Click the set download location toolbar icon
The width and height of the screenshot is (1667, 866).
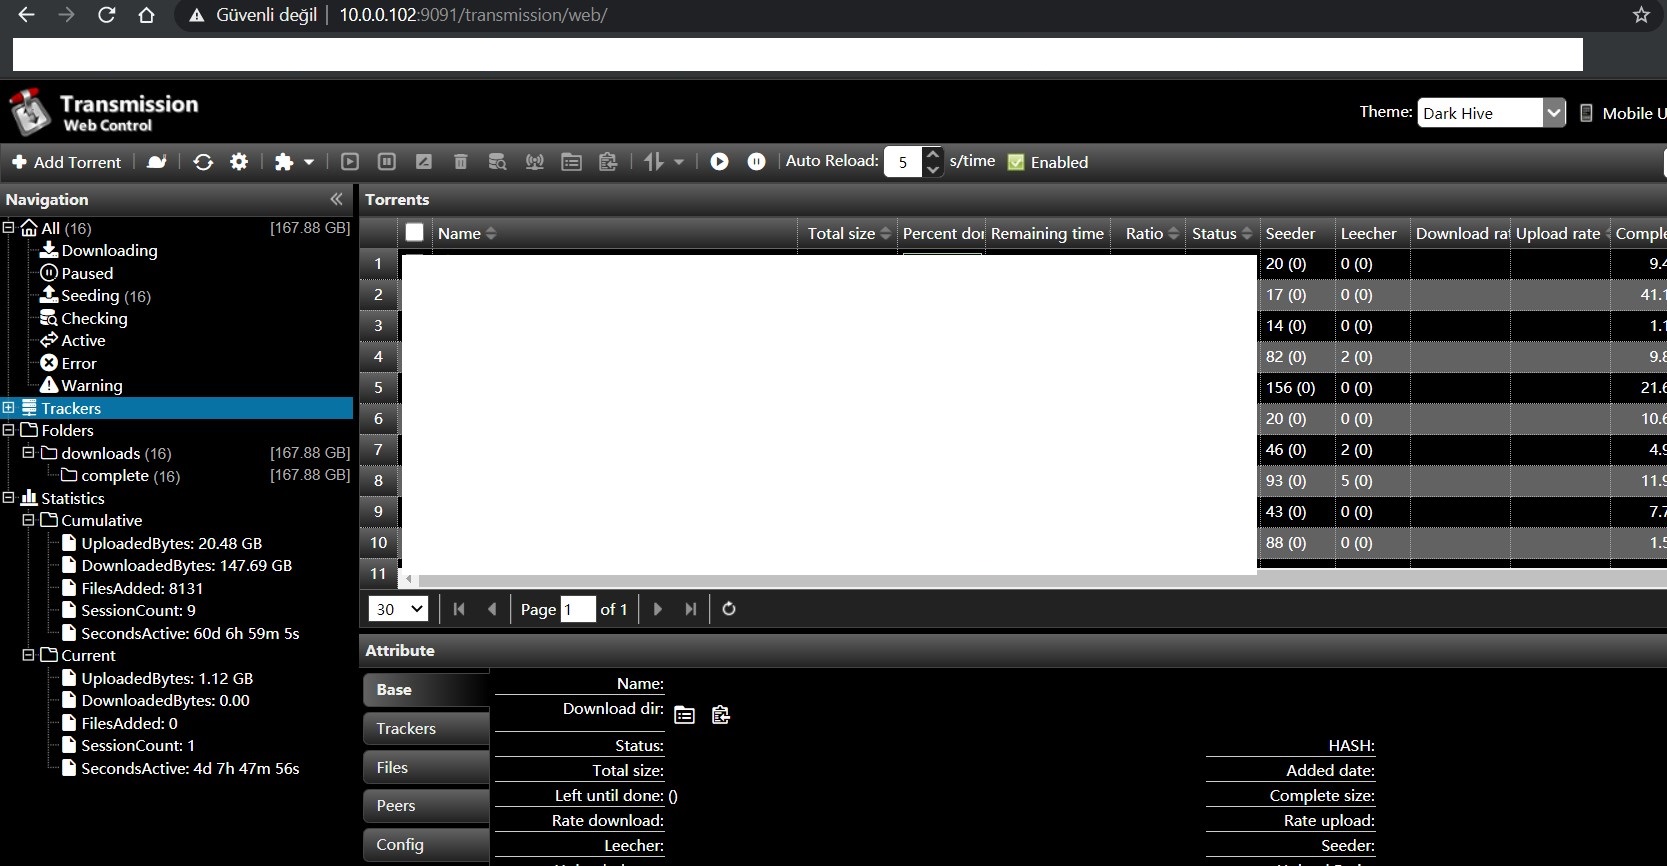click(x=571, y=162)
